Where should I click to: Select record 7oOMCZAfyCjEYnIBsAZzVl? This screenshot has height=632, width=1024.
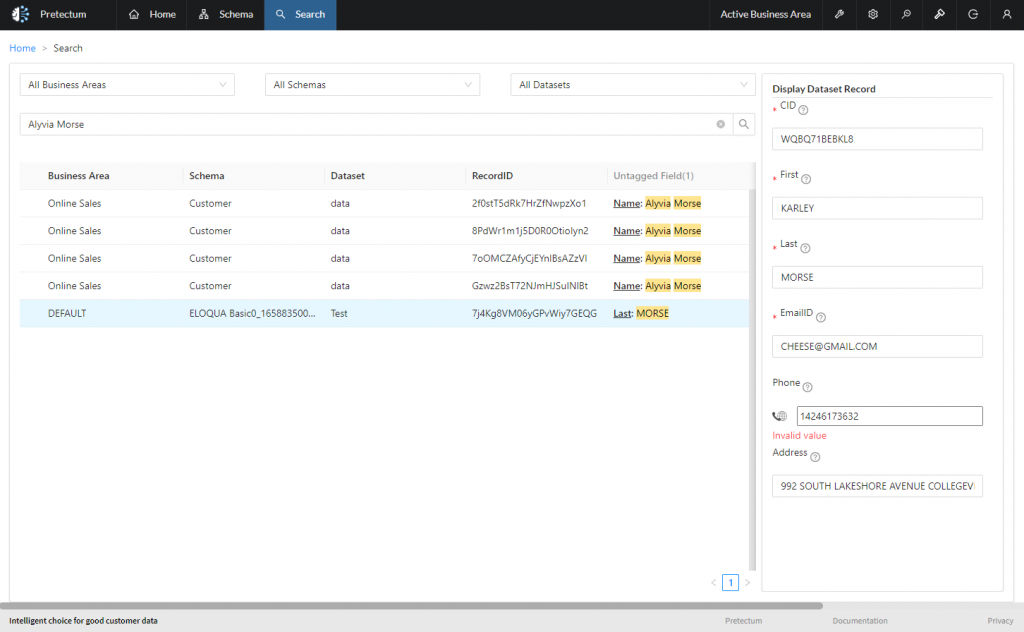click(x=384, y=259)
